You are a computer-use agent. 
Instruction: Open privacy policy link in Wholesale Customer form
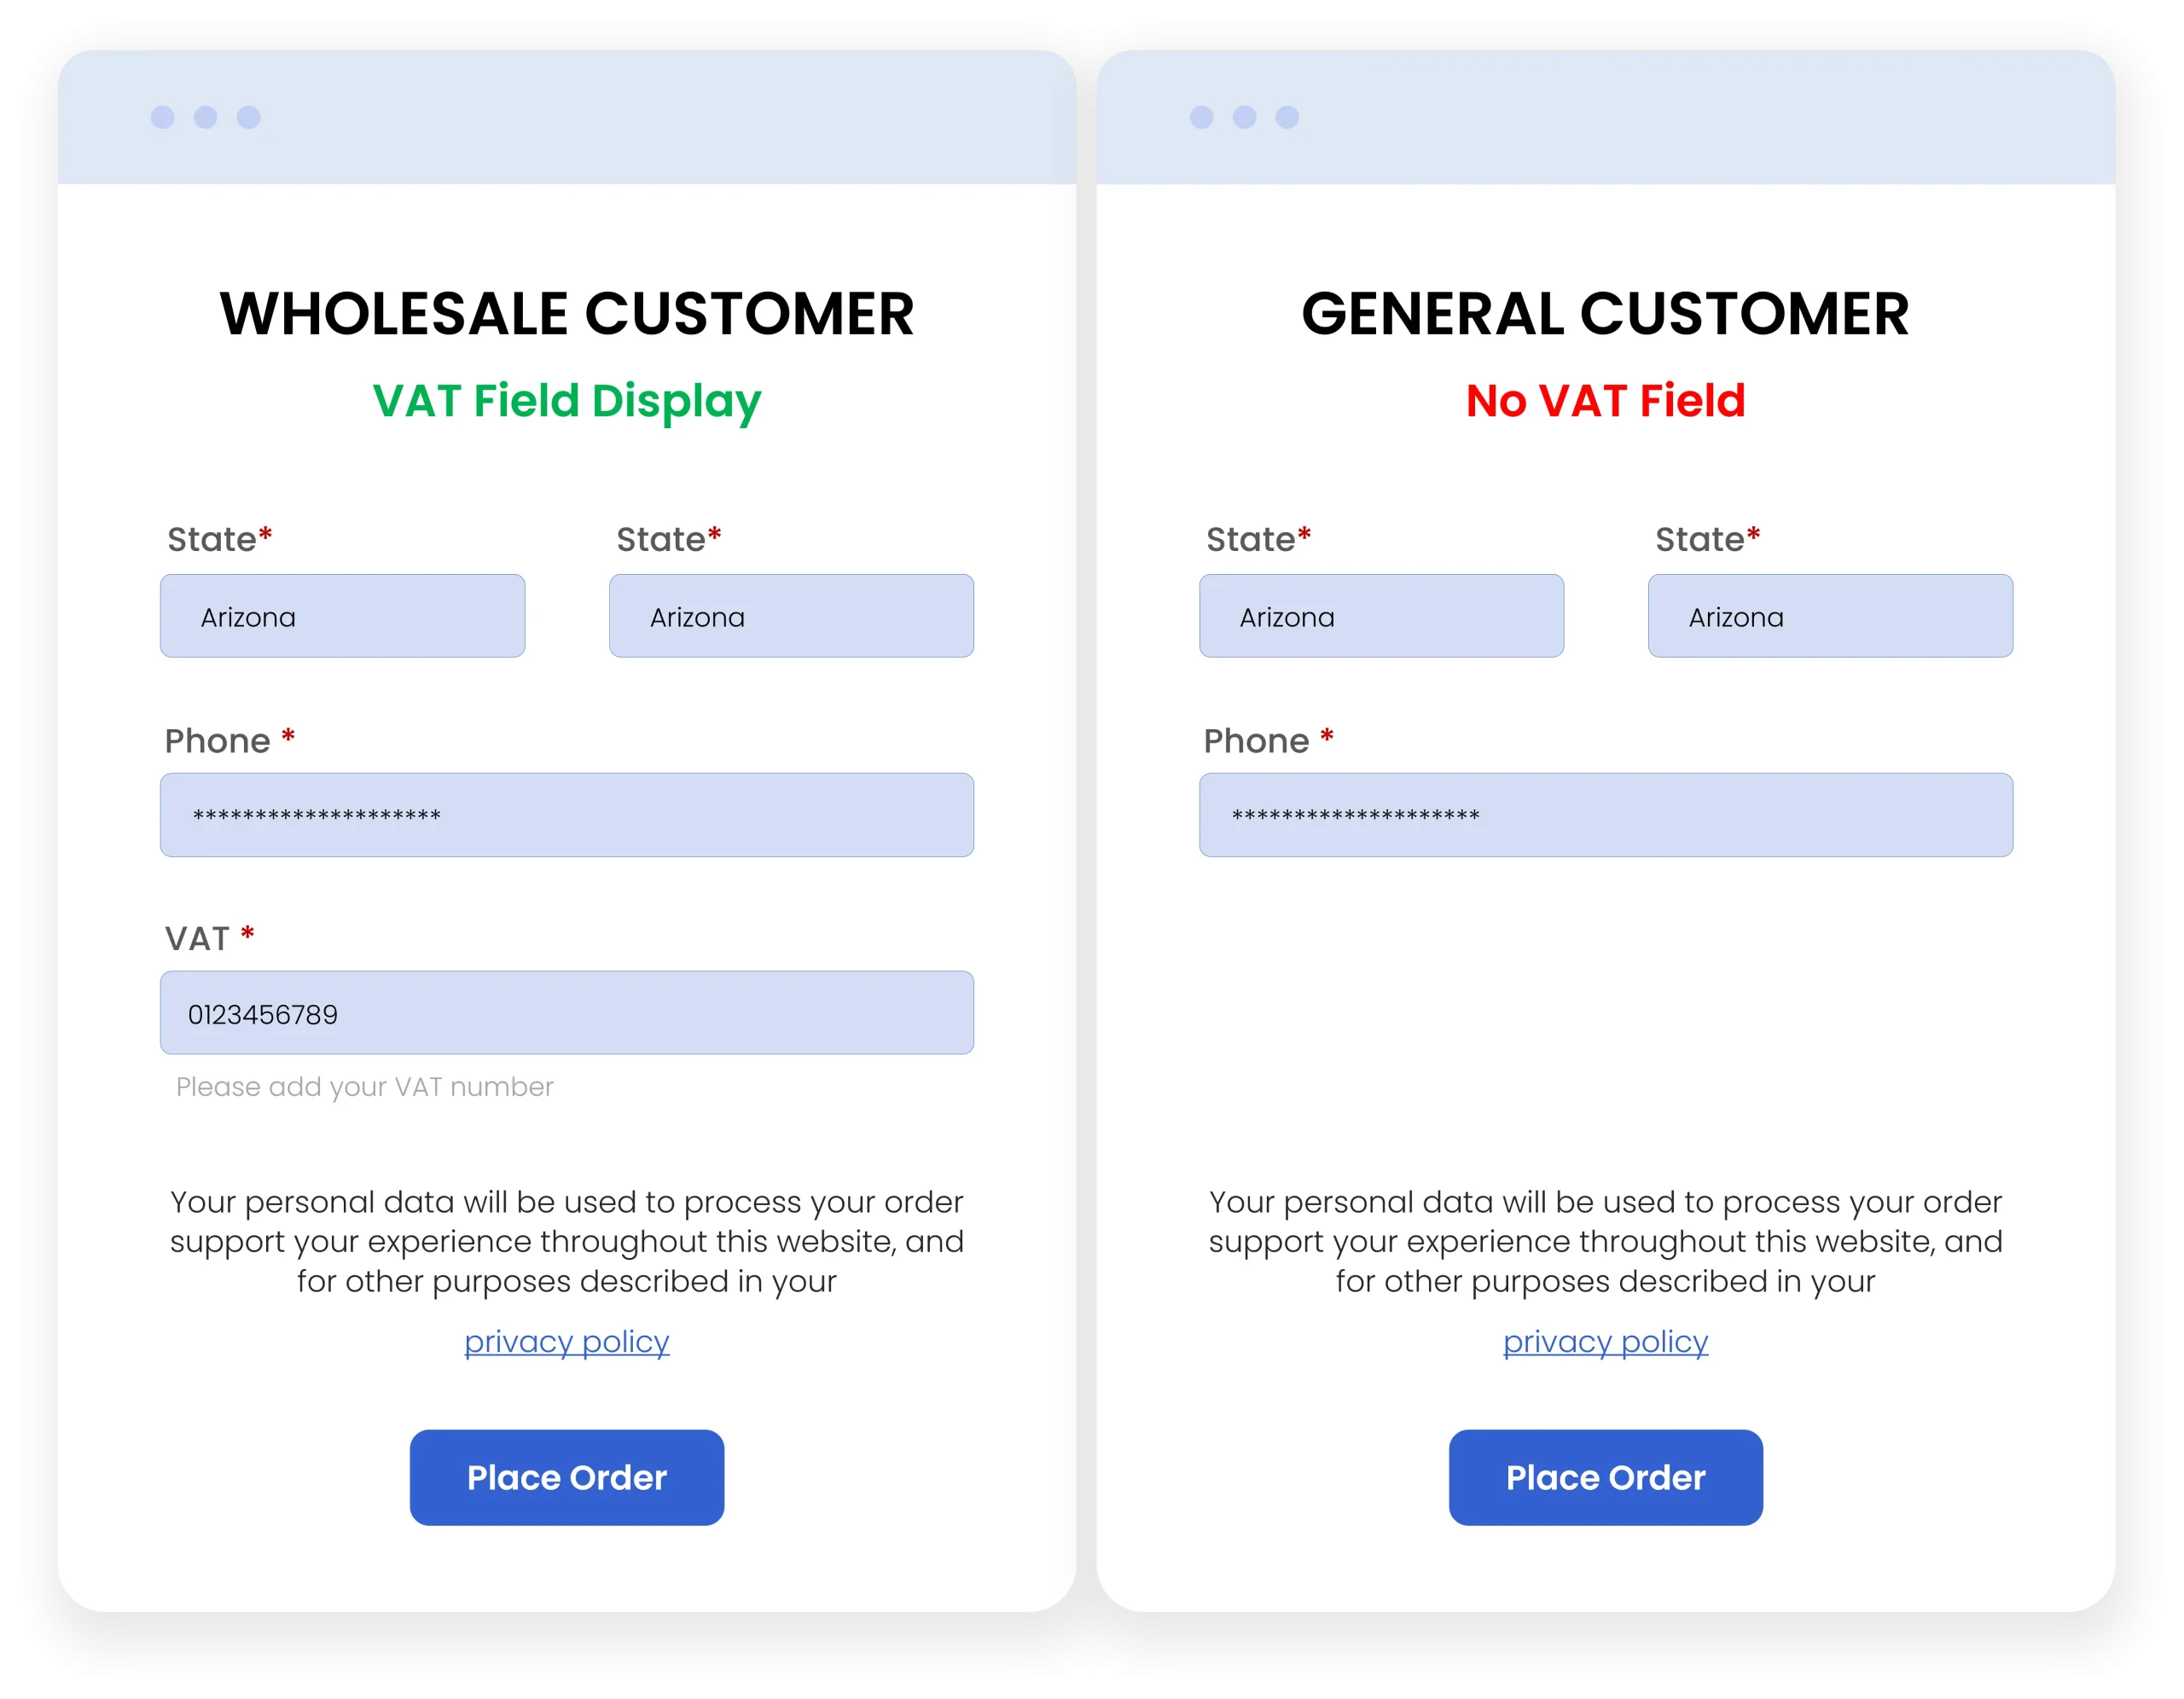[566, 1341]
